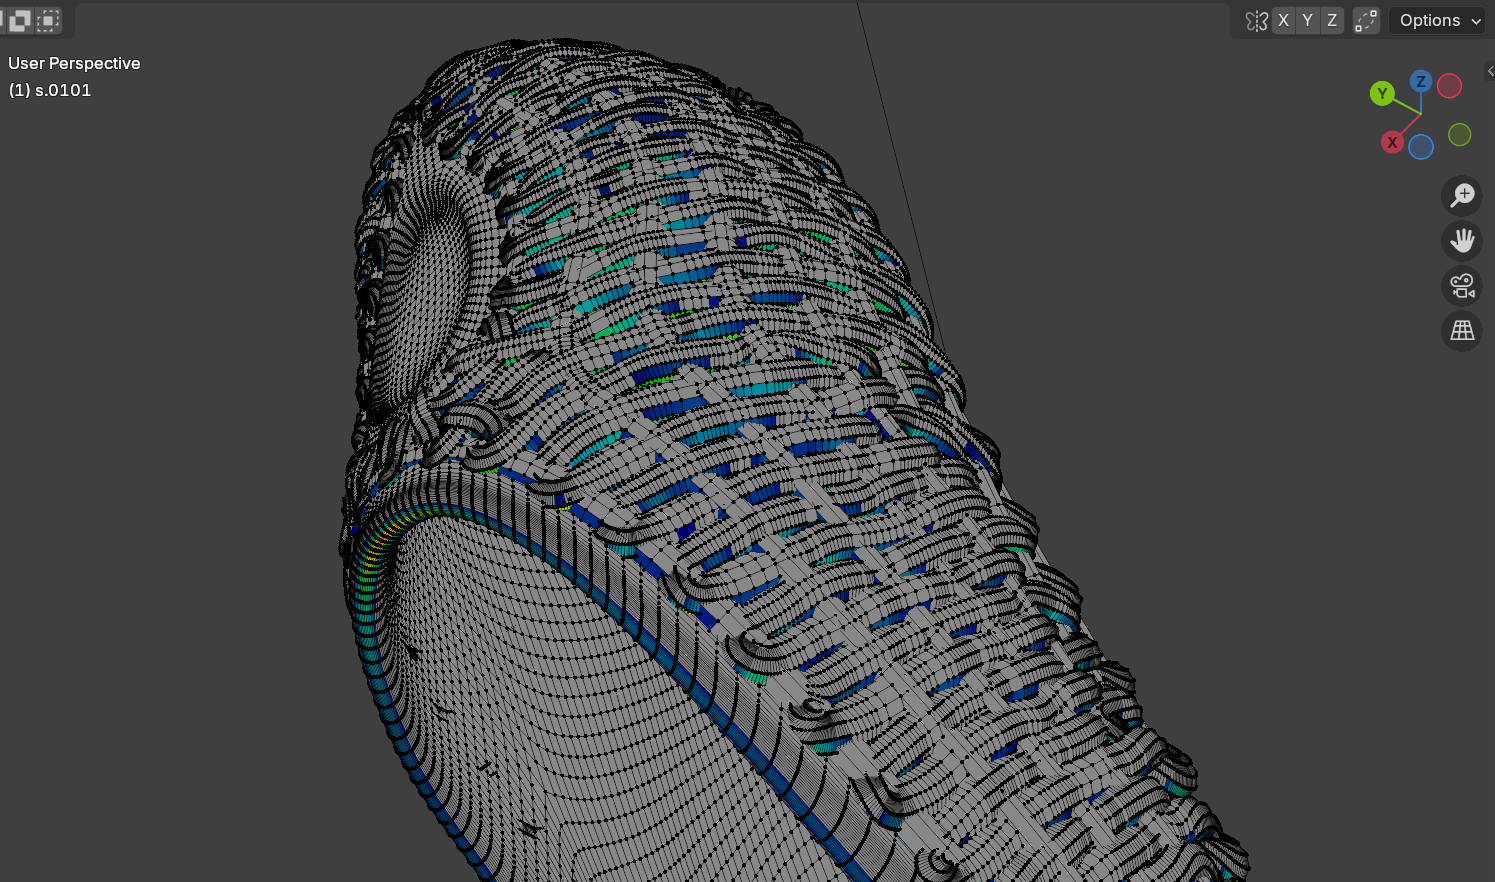Image resolution: width=1495 pixels, height=882 pixels.
Task: Toggle the camera view icon
Action: click(x=1462, y=286)
